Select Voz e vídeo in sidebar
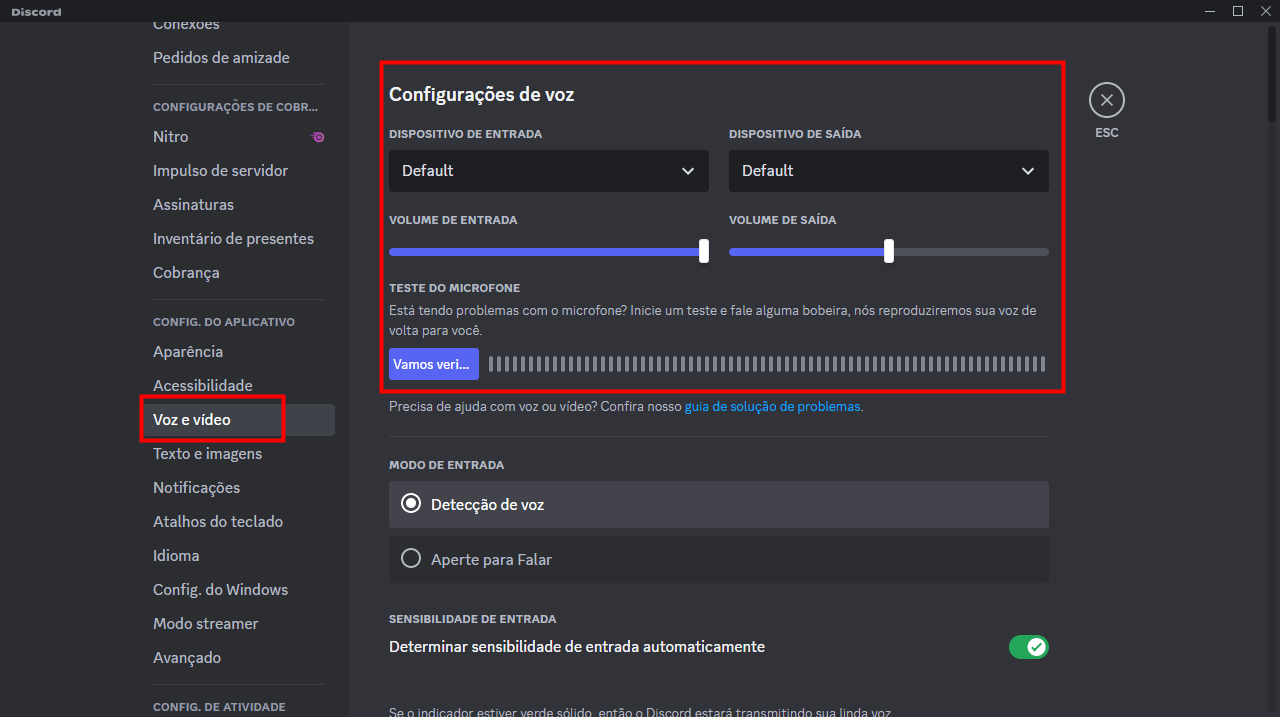 click(238, 420)
